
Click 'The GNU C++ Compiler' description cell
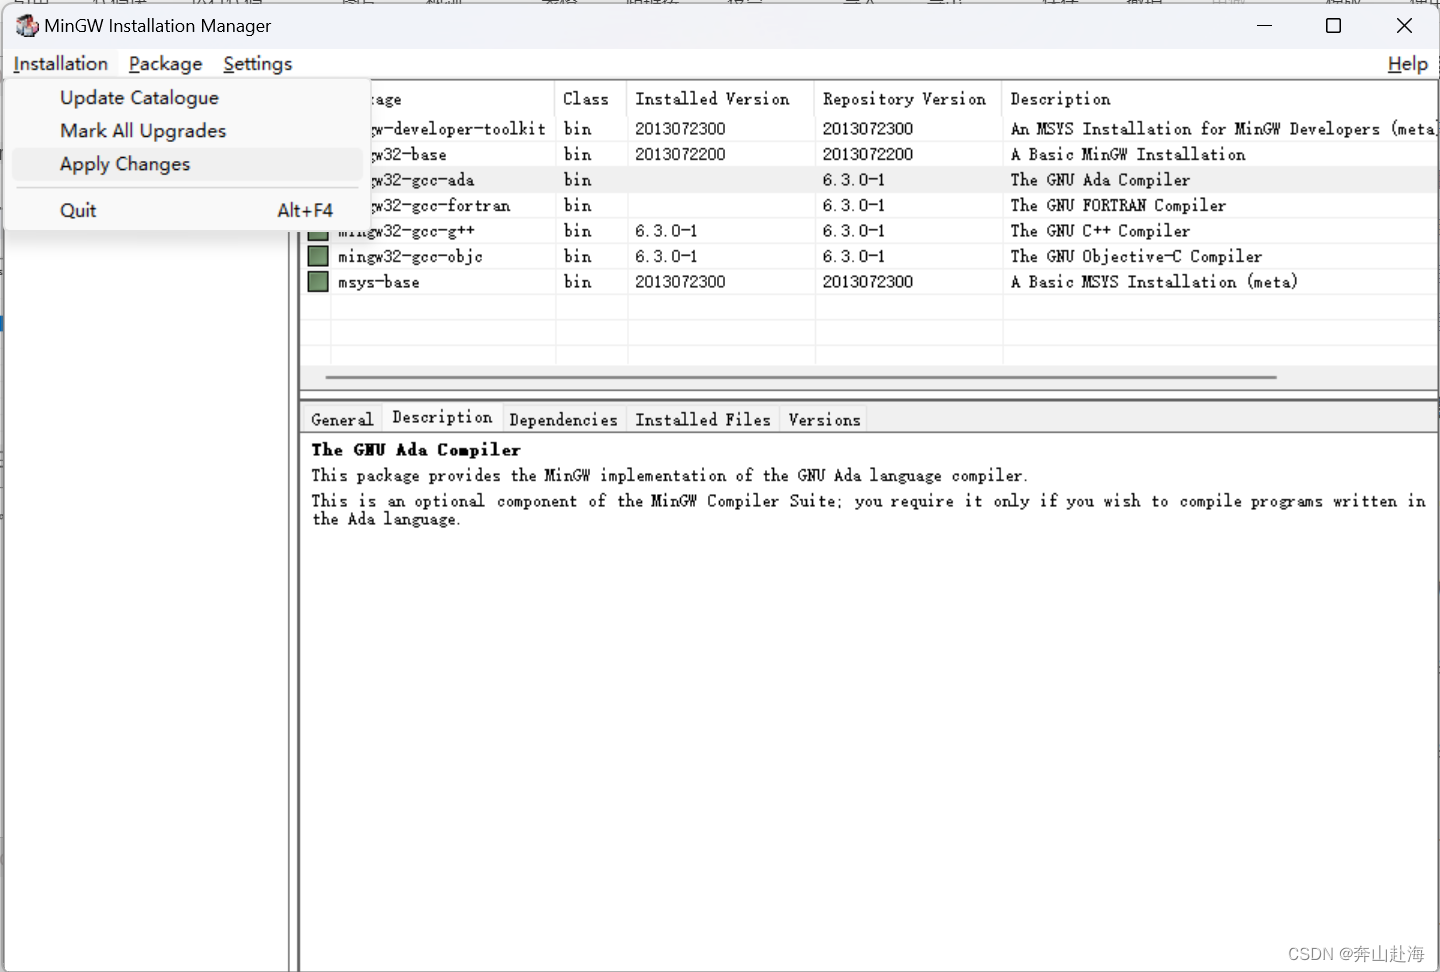[1100, 231]
